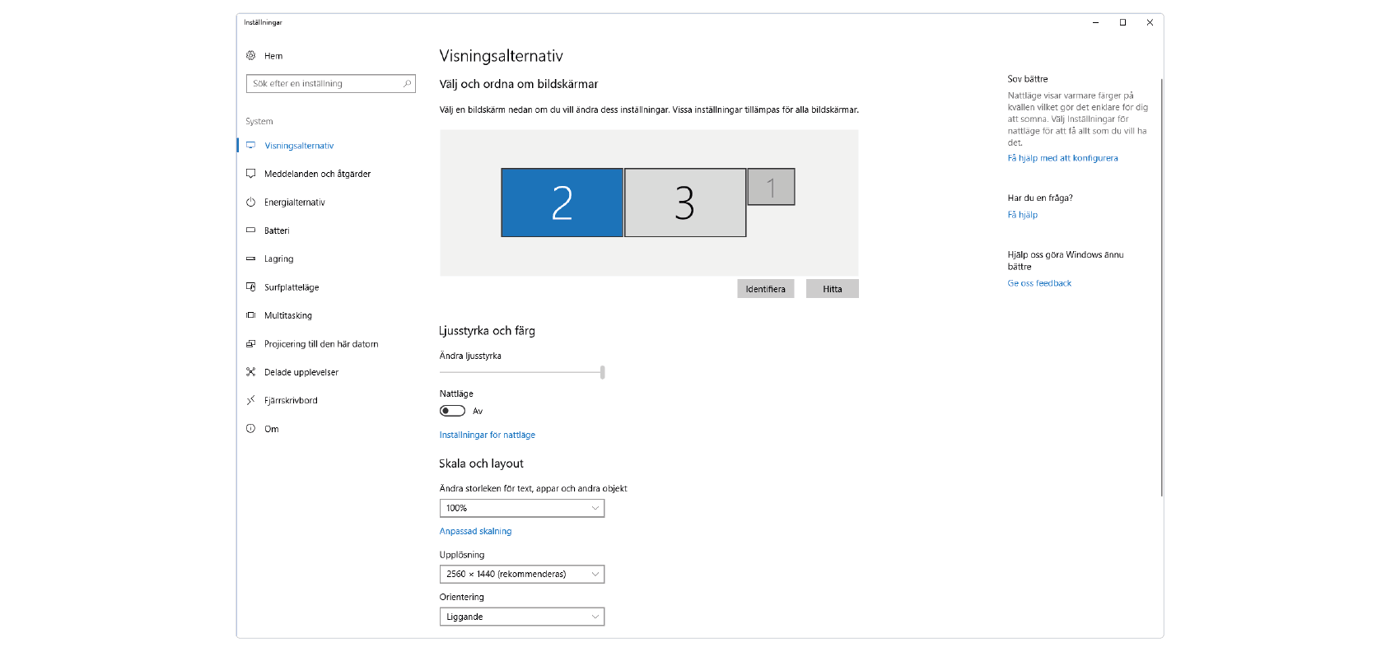The height and width of the screenshot is (652, 1400).
Task: Expand the Orientering Liggande dropdown
Action: pyautogui.click(x=522, y=617)
